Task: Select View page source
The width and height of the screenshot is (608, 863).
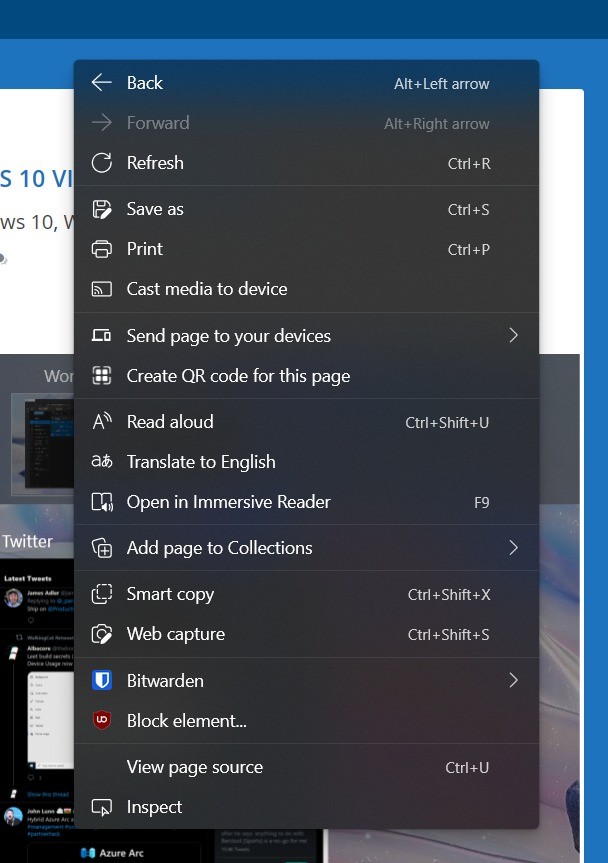Action: (195, 767)
